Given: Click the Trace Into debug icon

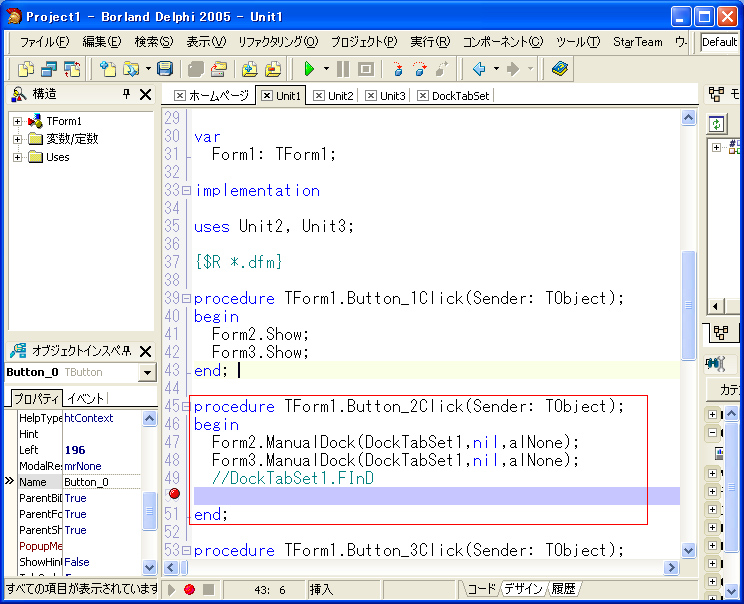Looking at the screenshot, I should [x=398, y=69].
